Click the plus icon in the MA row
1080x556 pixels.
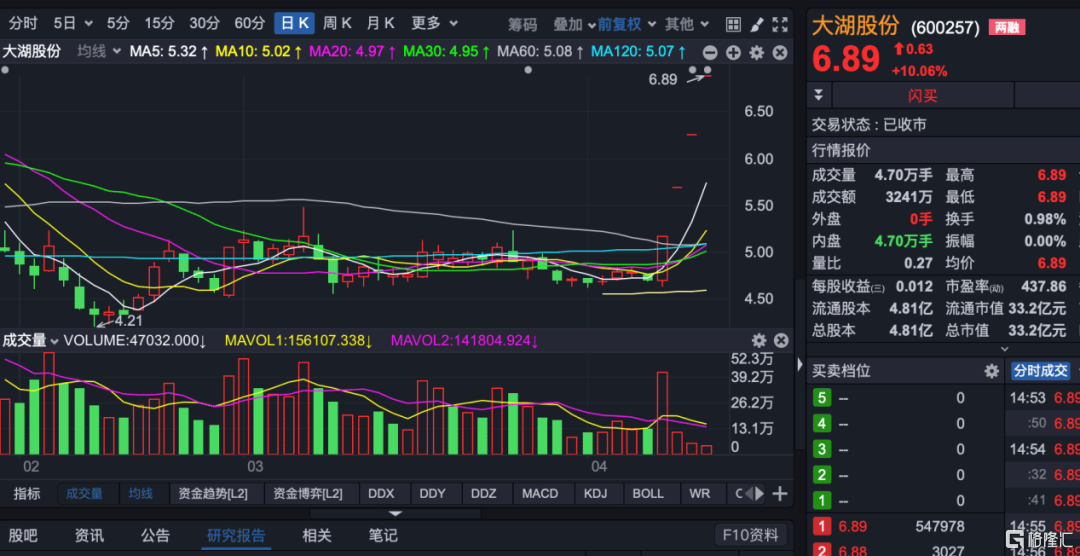point(734,53)
